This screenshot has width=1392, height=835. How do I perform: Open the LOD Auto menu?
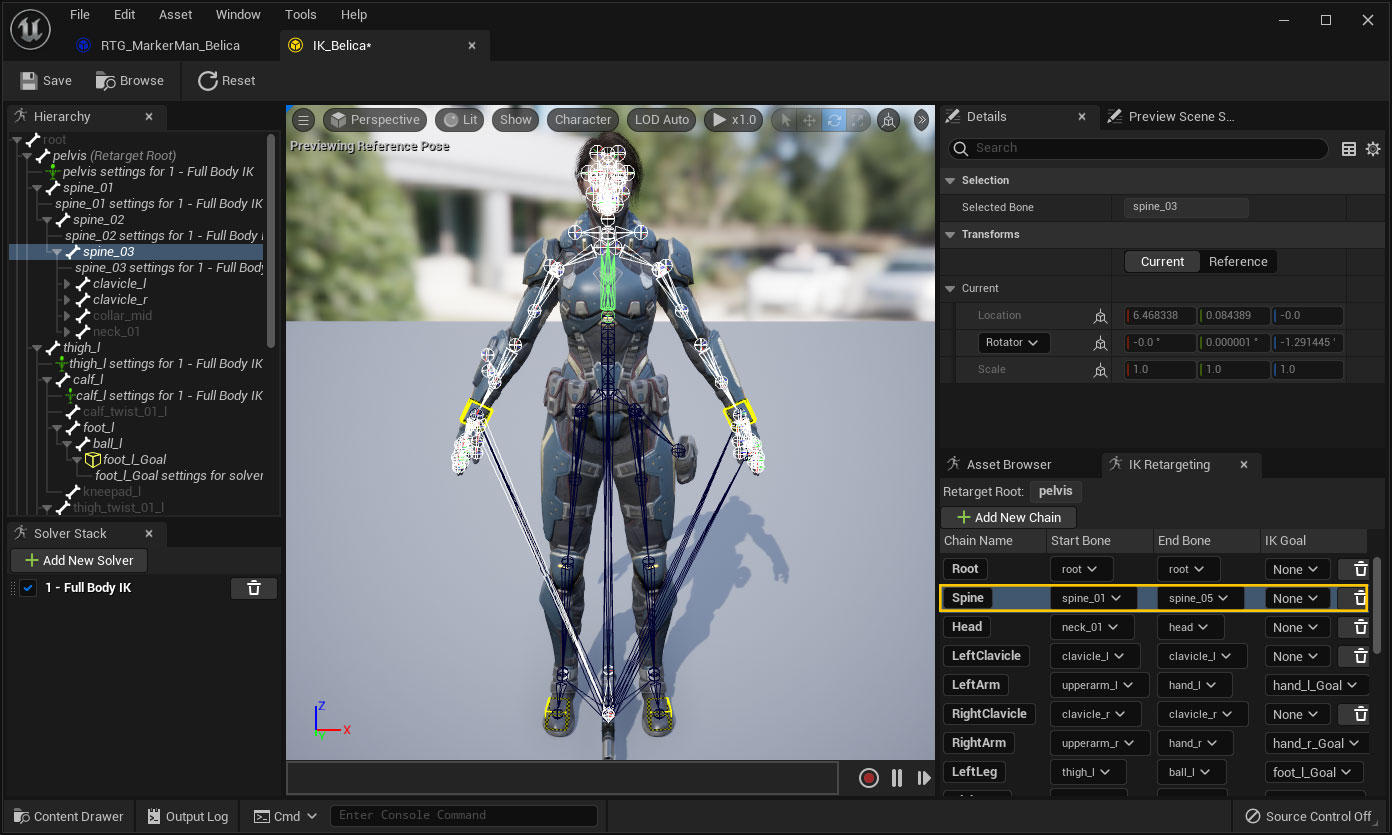(x=662, y=120)
